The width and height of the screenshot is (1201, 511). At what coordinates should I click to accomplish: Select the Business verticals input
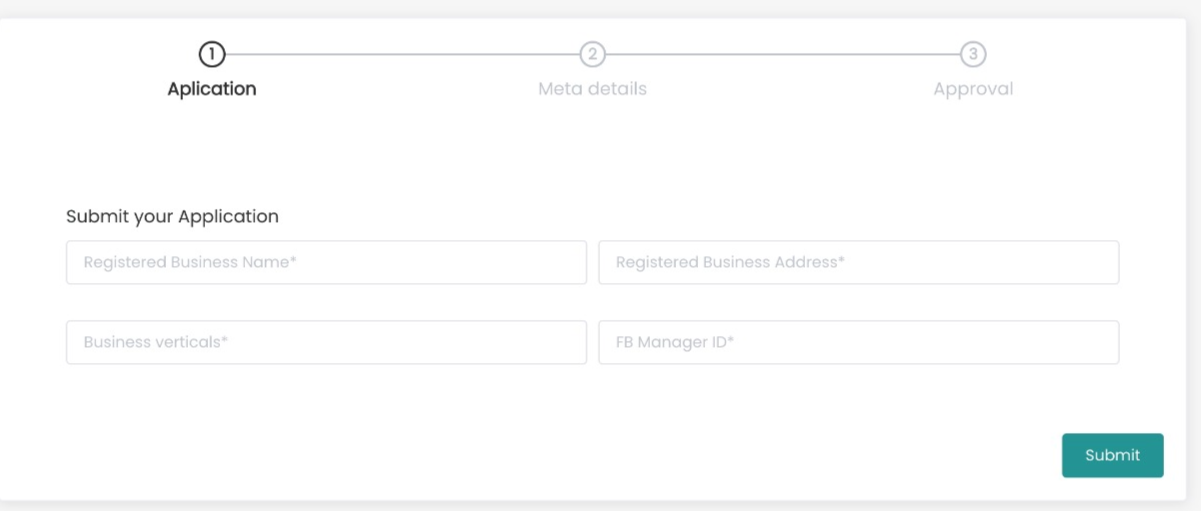326,342
